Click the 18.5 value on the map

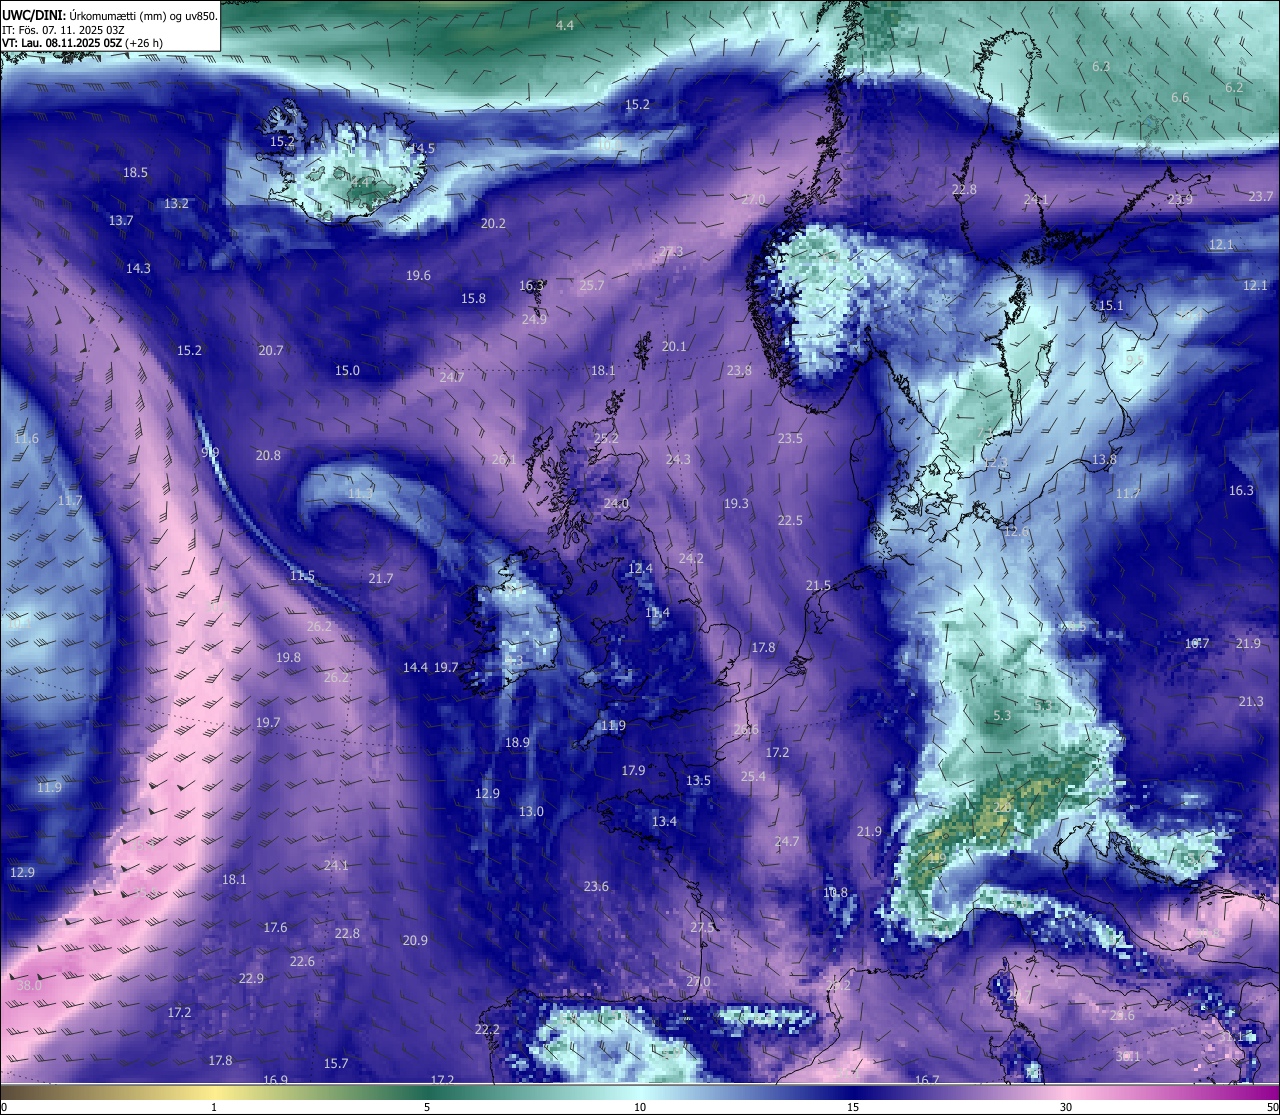(135, 172)
